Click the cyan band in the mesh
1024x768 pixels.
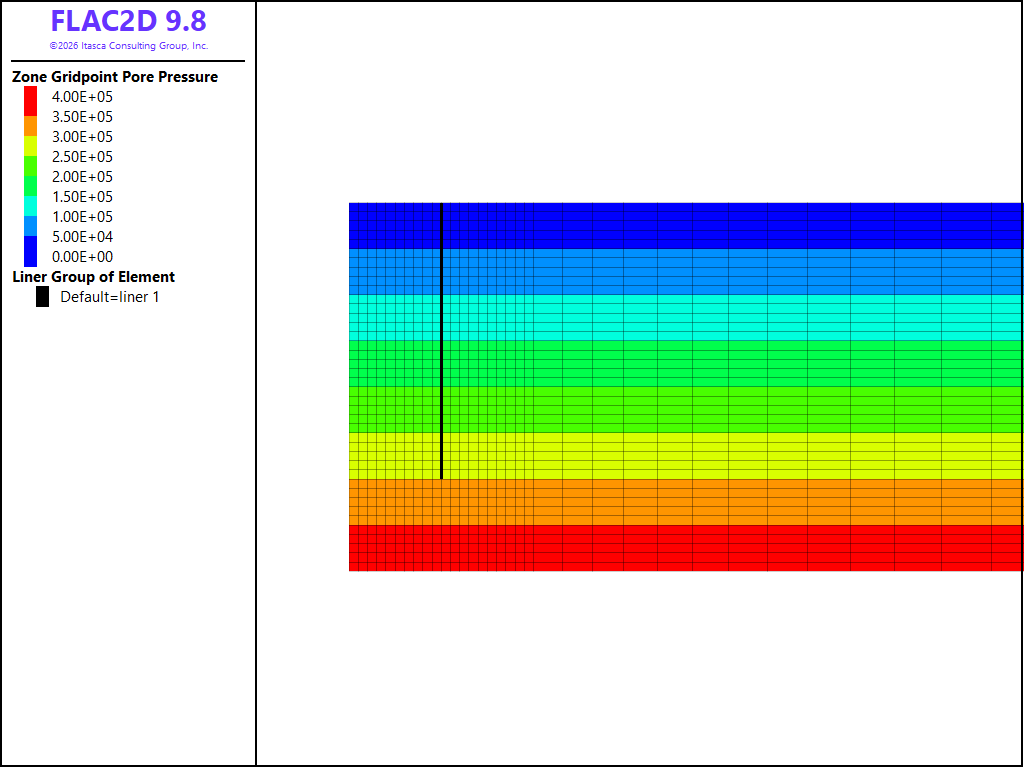pos(686,317)
